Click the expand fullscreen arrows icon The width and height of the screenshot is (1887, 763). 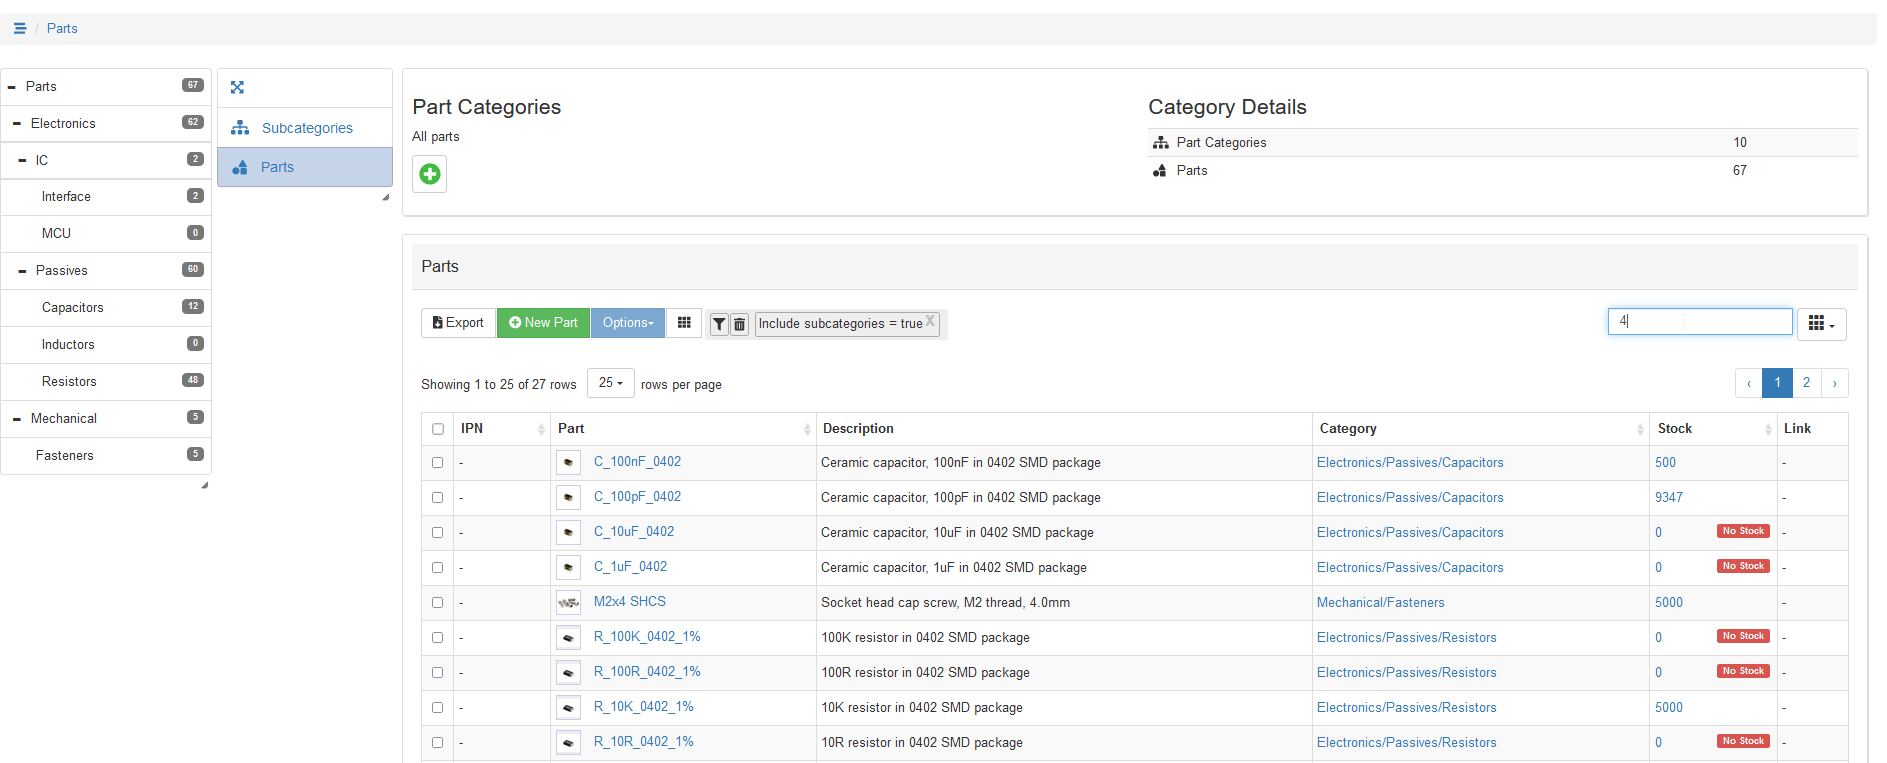(237, 88)
